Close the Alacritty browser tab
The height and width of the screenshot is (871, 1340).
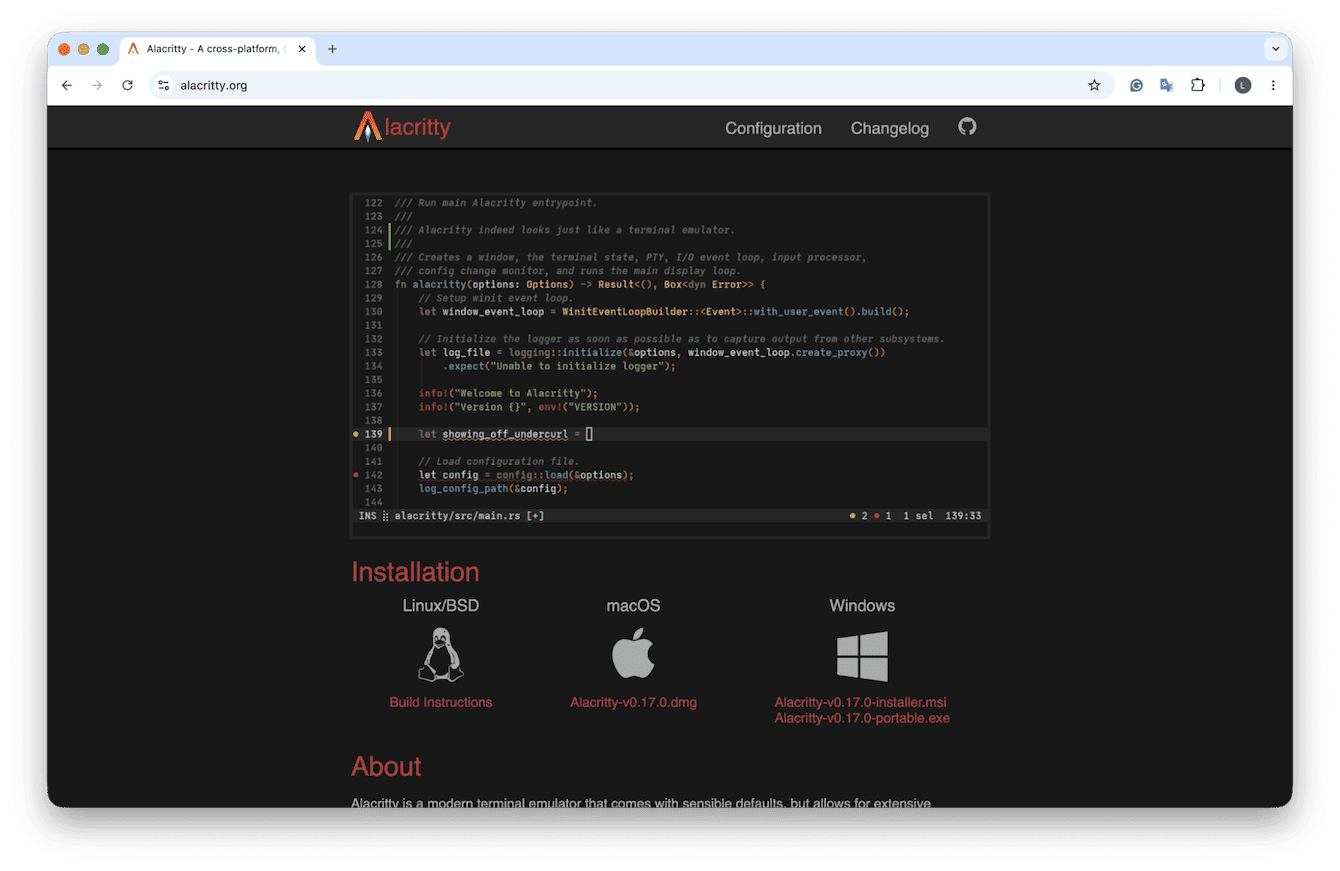coord(302,49)
